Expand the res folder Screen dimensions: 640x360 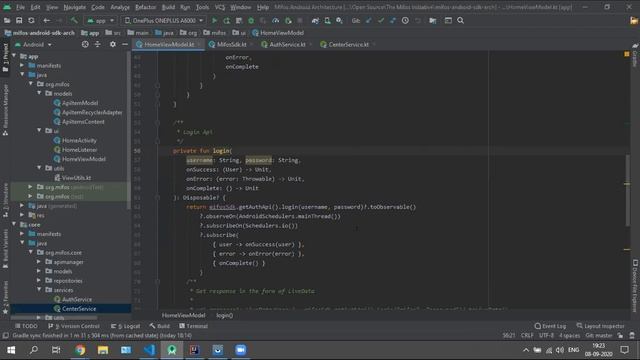coord(22,215)
